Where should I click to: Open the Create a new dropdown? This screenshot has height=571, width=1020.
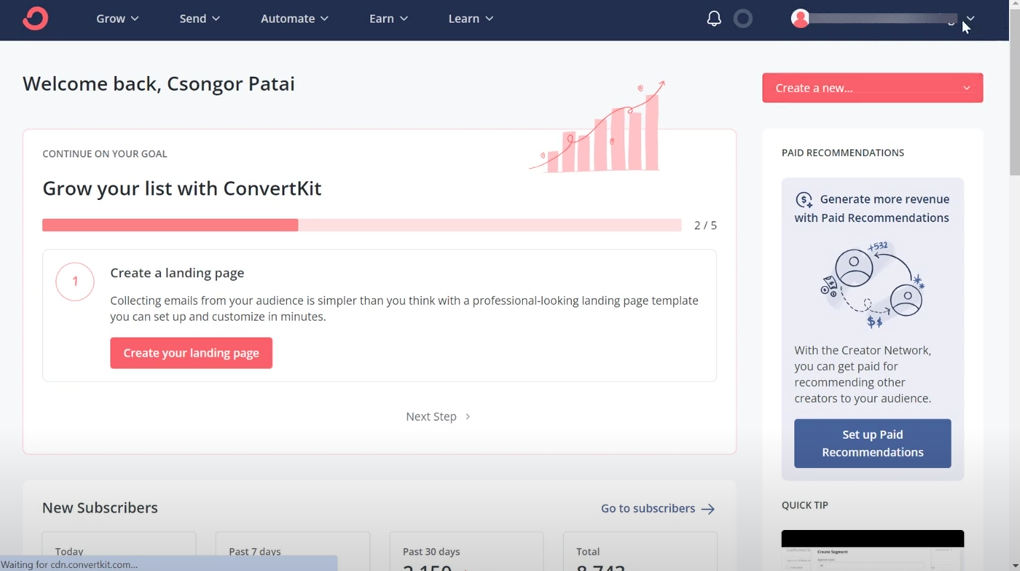(872, 88)
